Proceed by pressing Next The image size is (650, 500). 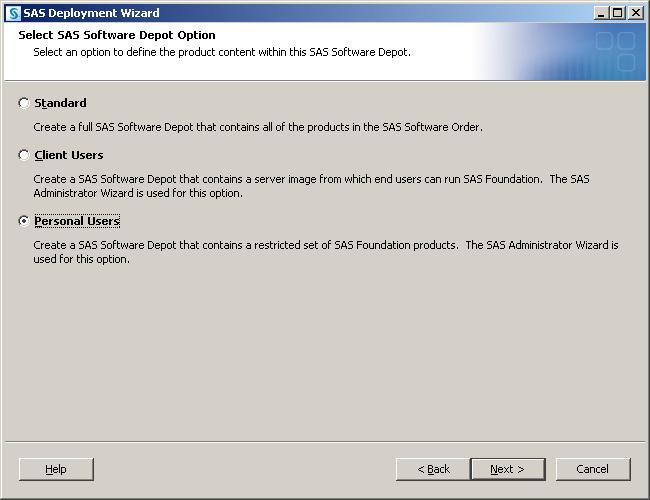508,469
